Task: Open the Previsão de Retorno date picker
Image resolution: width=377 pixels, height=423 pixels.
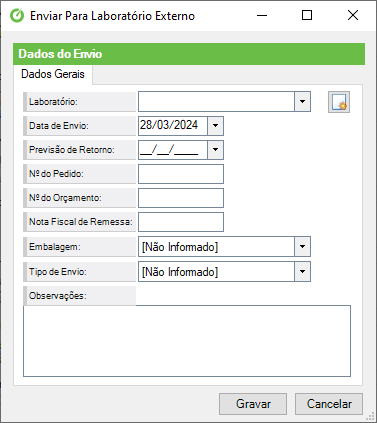Action: [215, 150]
